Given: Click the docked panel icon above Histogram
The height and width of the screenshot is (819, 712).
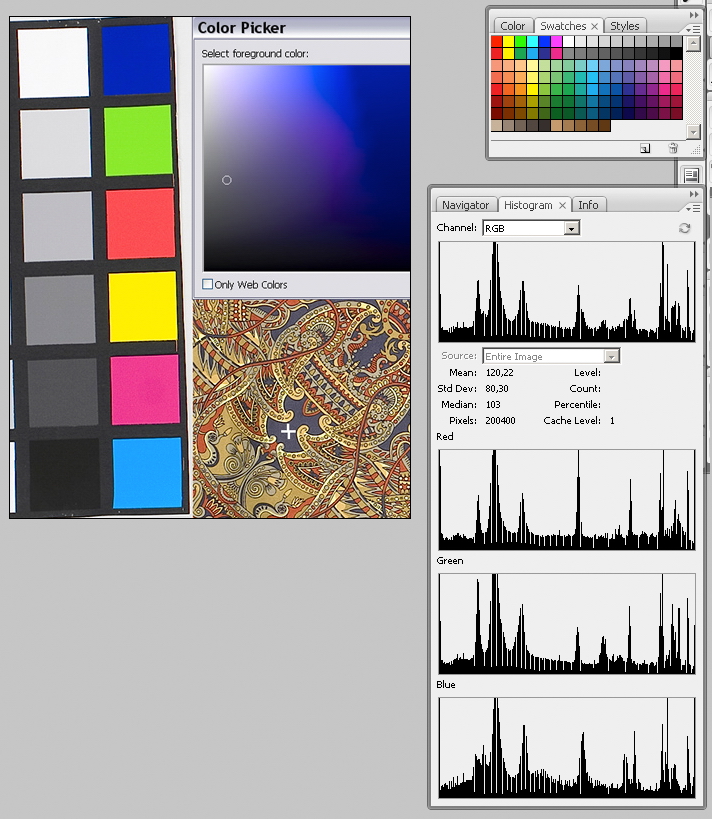Looking at the screenshot, I should click(691, 174).
